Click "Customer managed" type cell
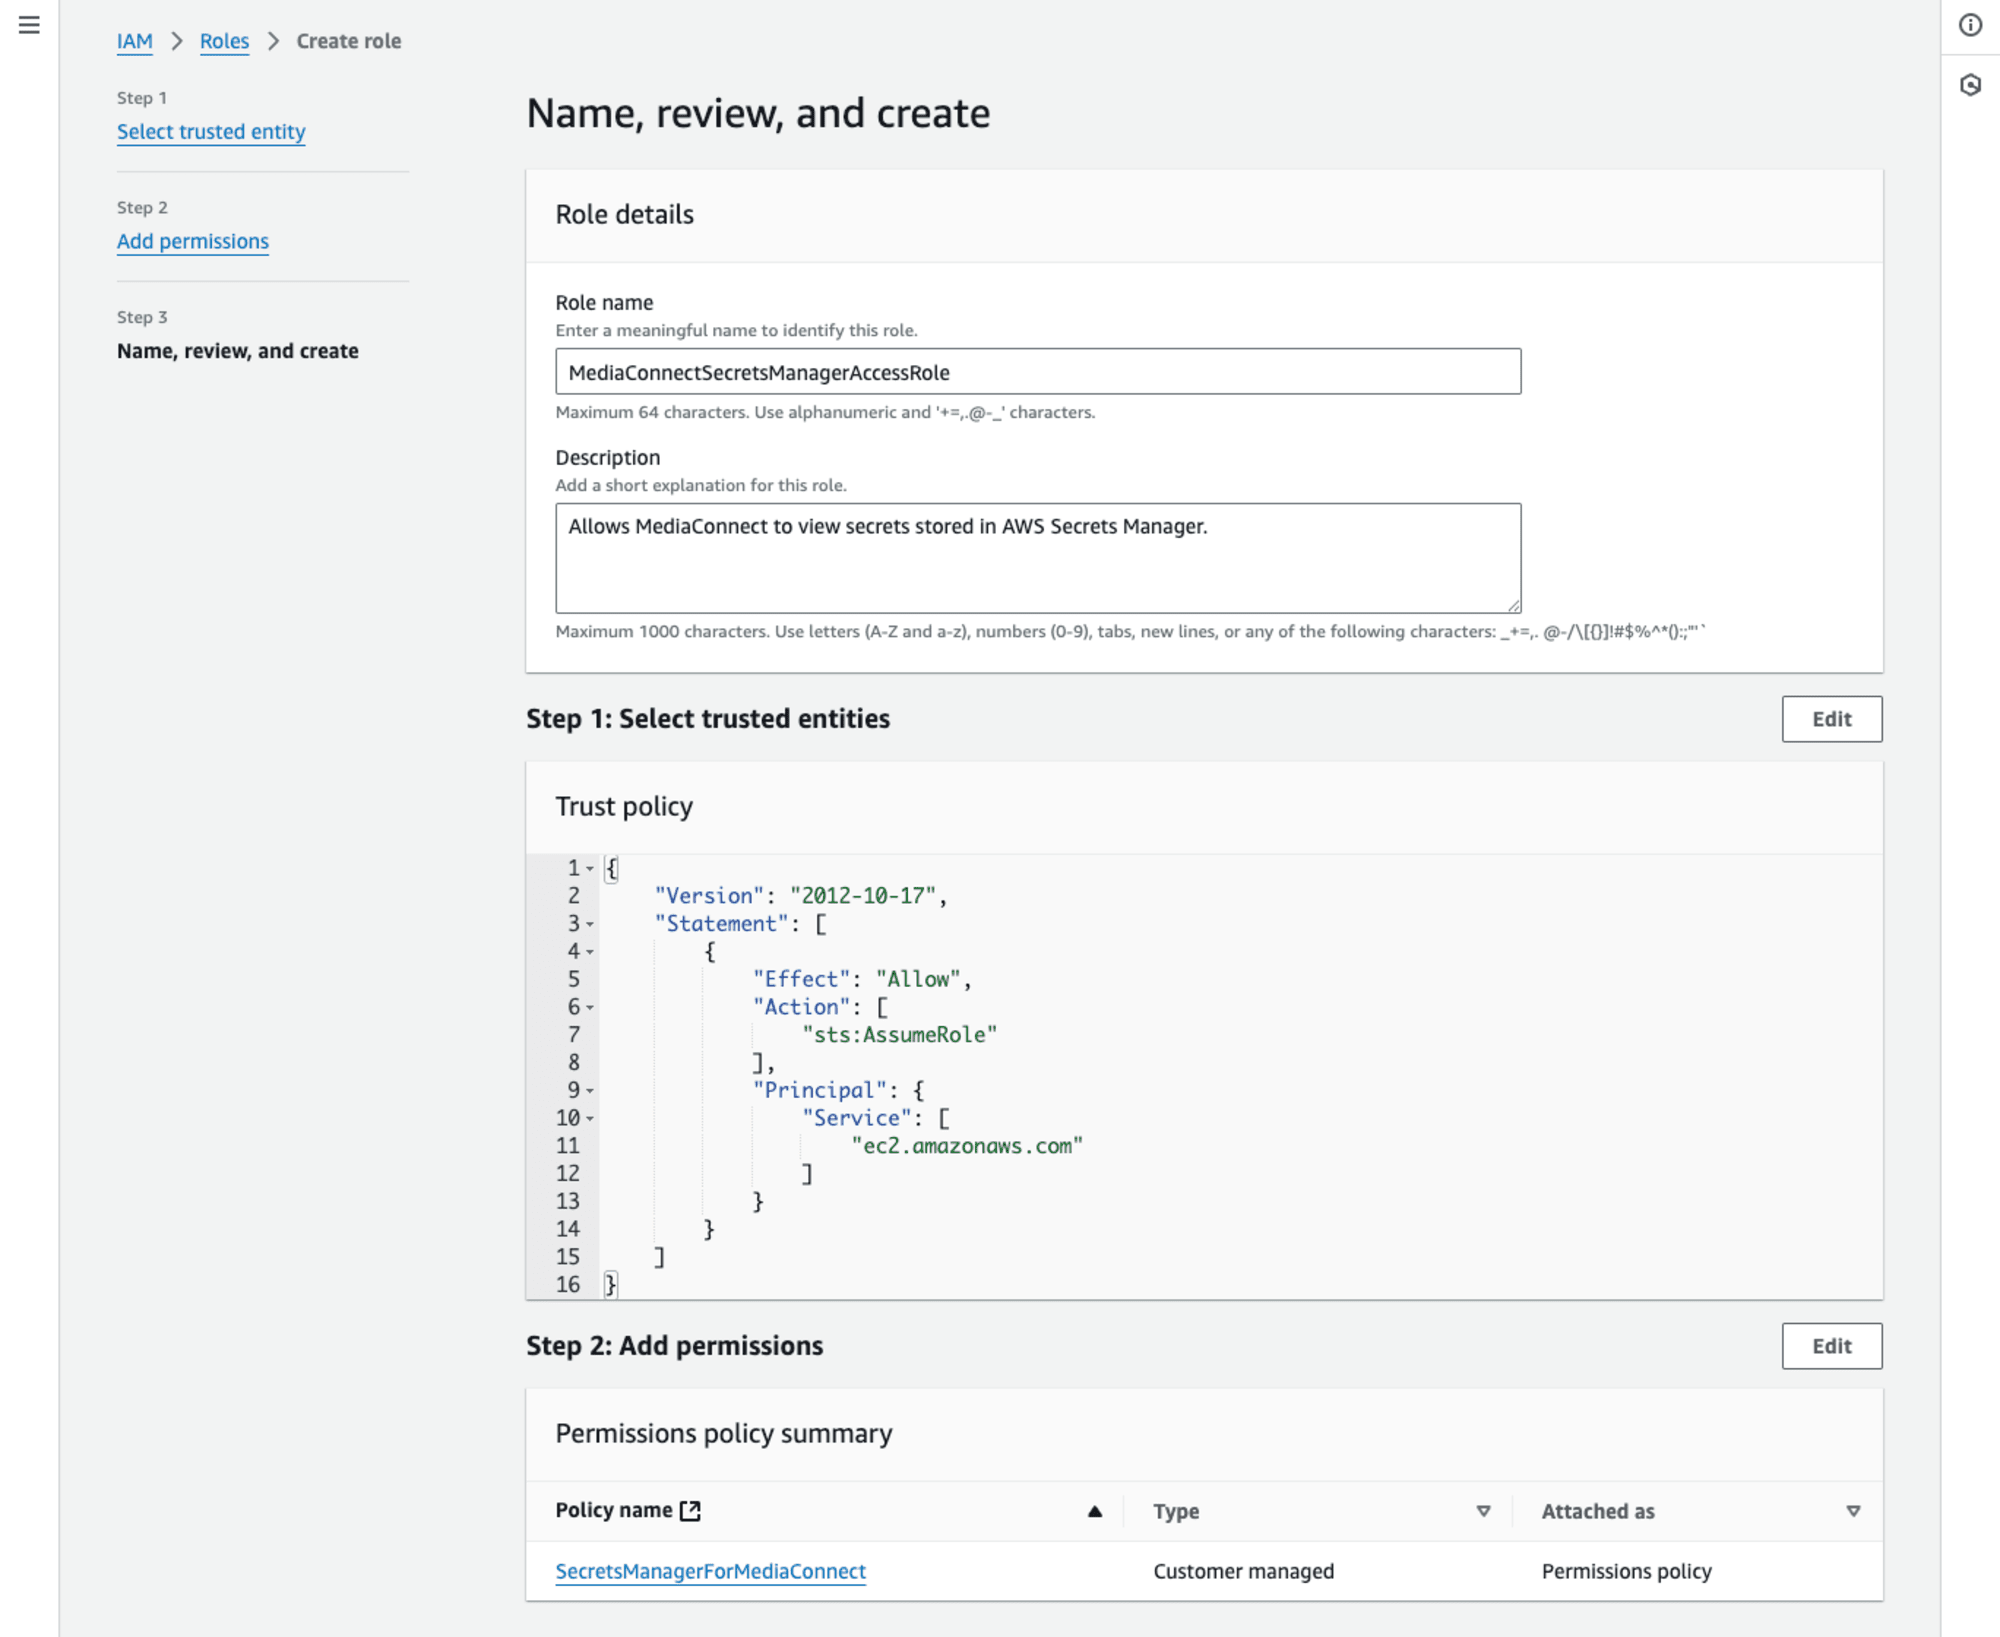Viewport: 2000px width, 1637px height. click(x=1243, y=1571)
